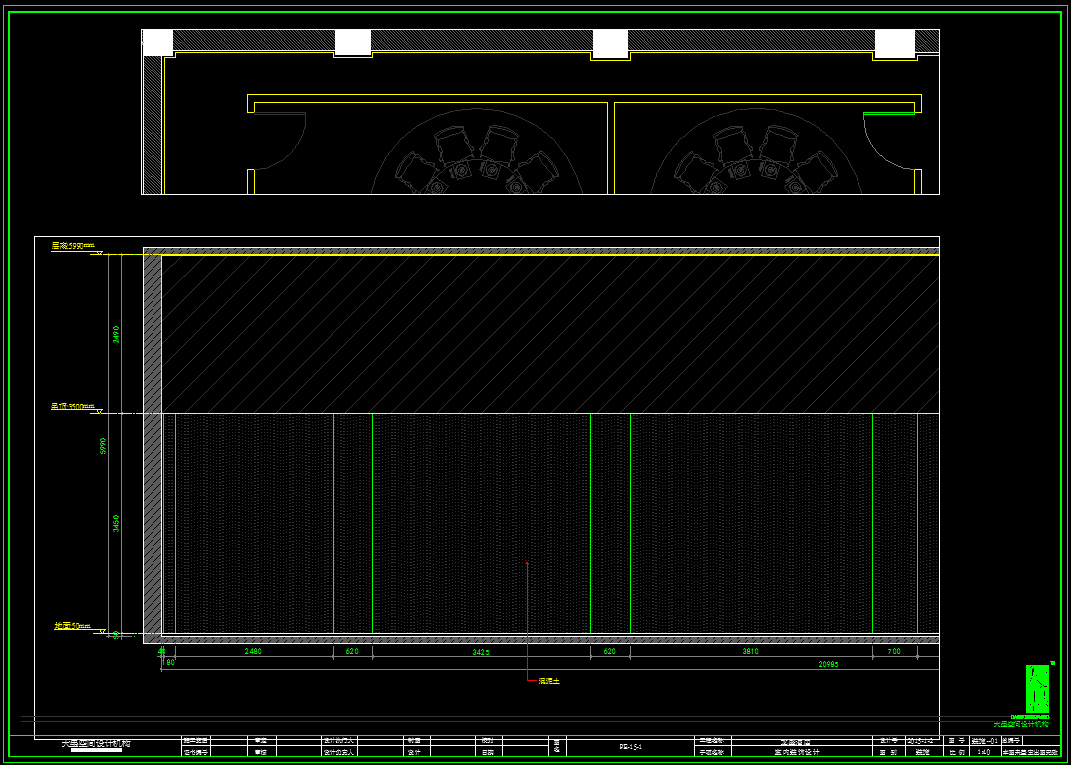This screenshot has height=765, width=1071.
Task: Select the 2490 vertical dimension text
Action: click(116, 334)
